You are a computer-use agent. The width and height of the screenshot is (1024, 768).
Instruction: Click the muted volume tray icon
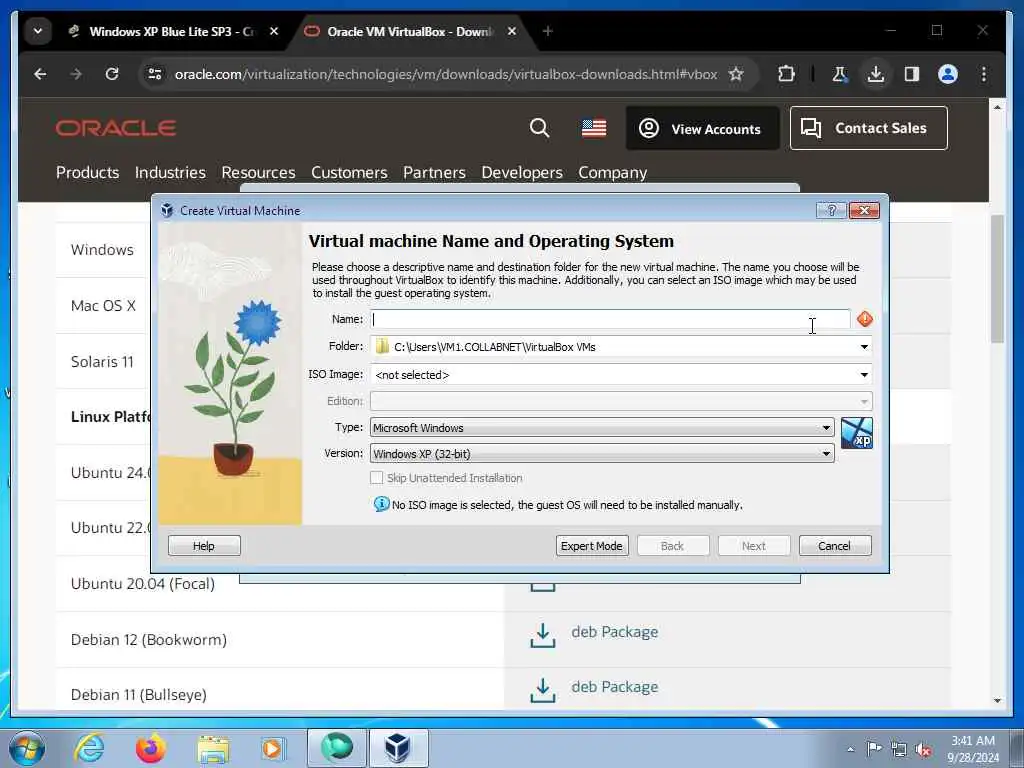923,750
